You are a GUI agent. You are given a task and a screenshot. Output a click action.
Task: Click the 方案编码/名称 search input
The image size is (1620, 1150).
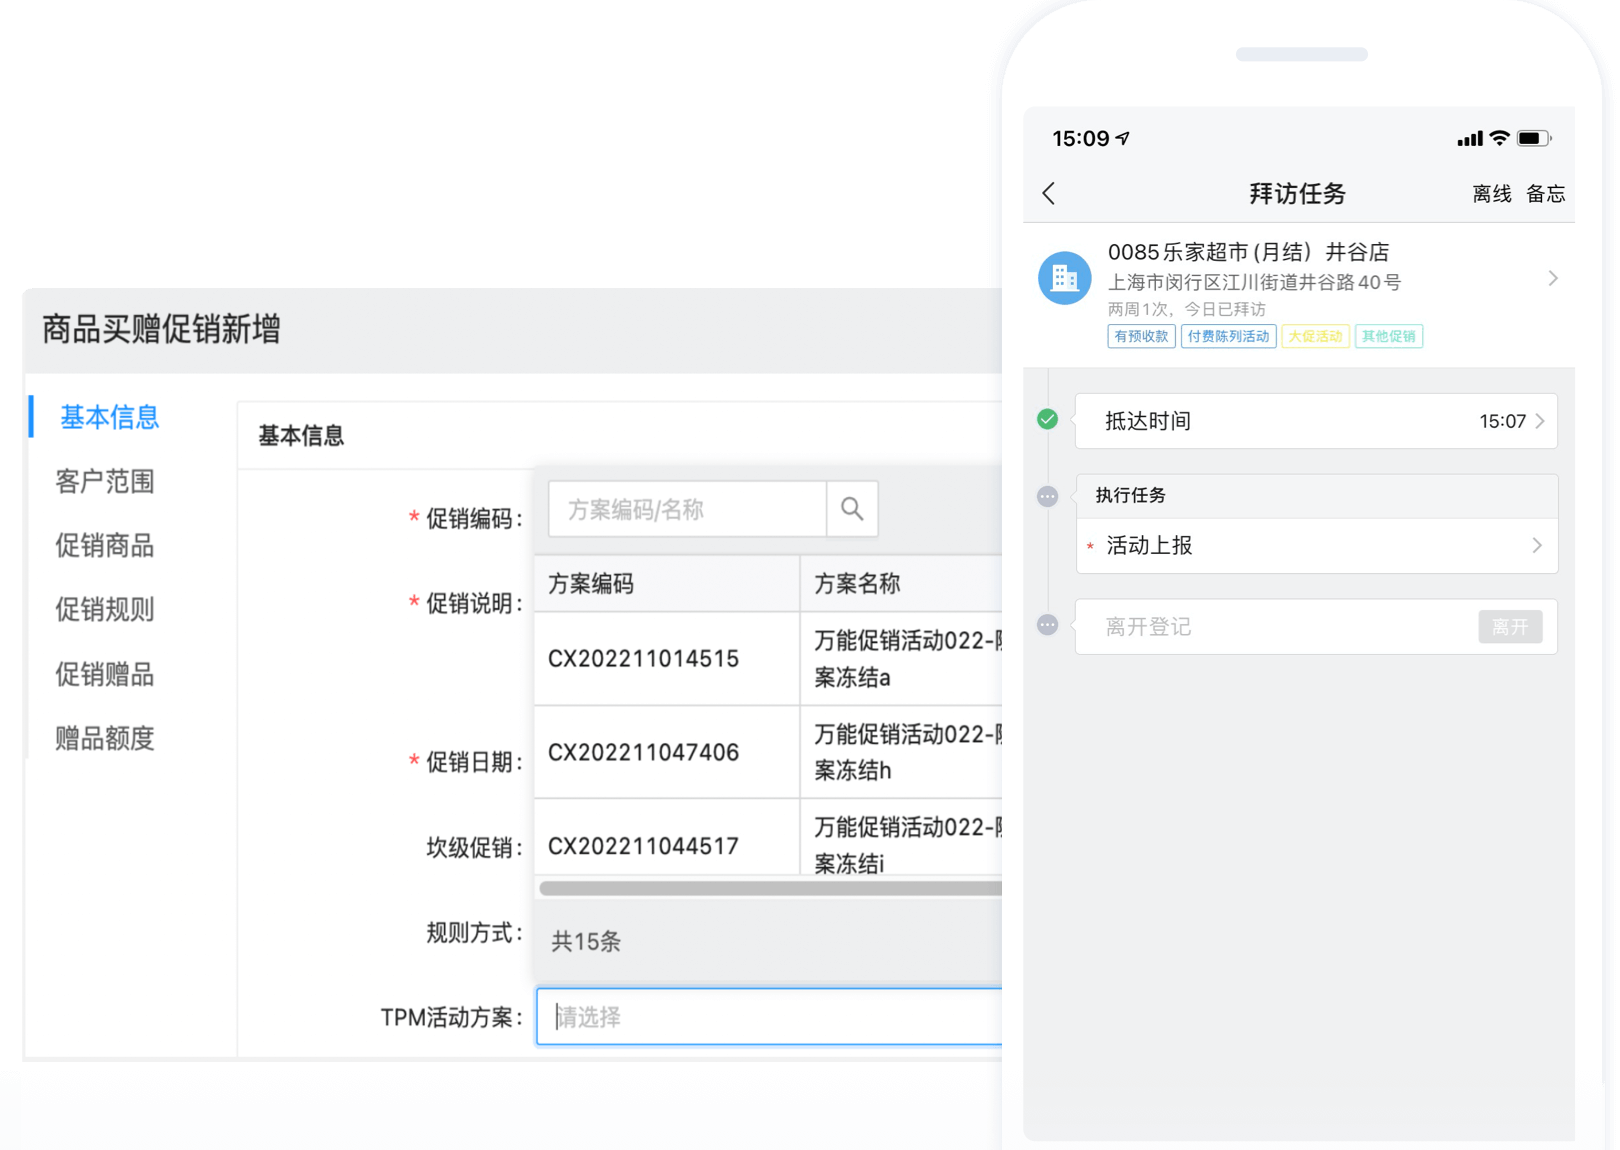(x=687, y=509)
